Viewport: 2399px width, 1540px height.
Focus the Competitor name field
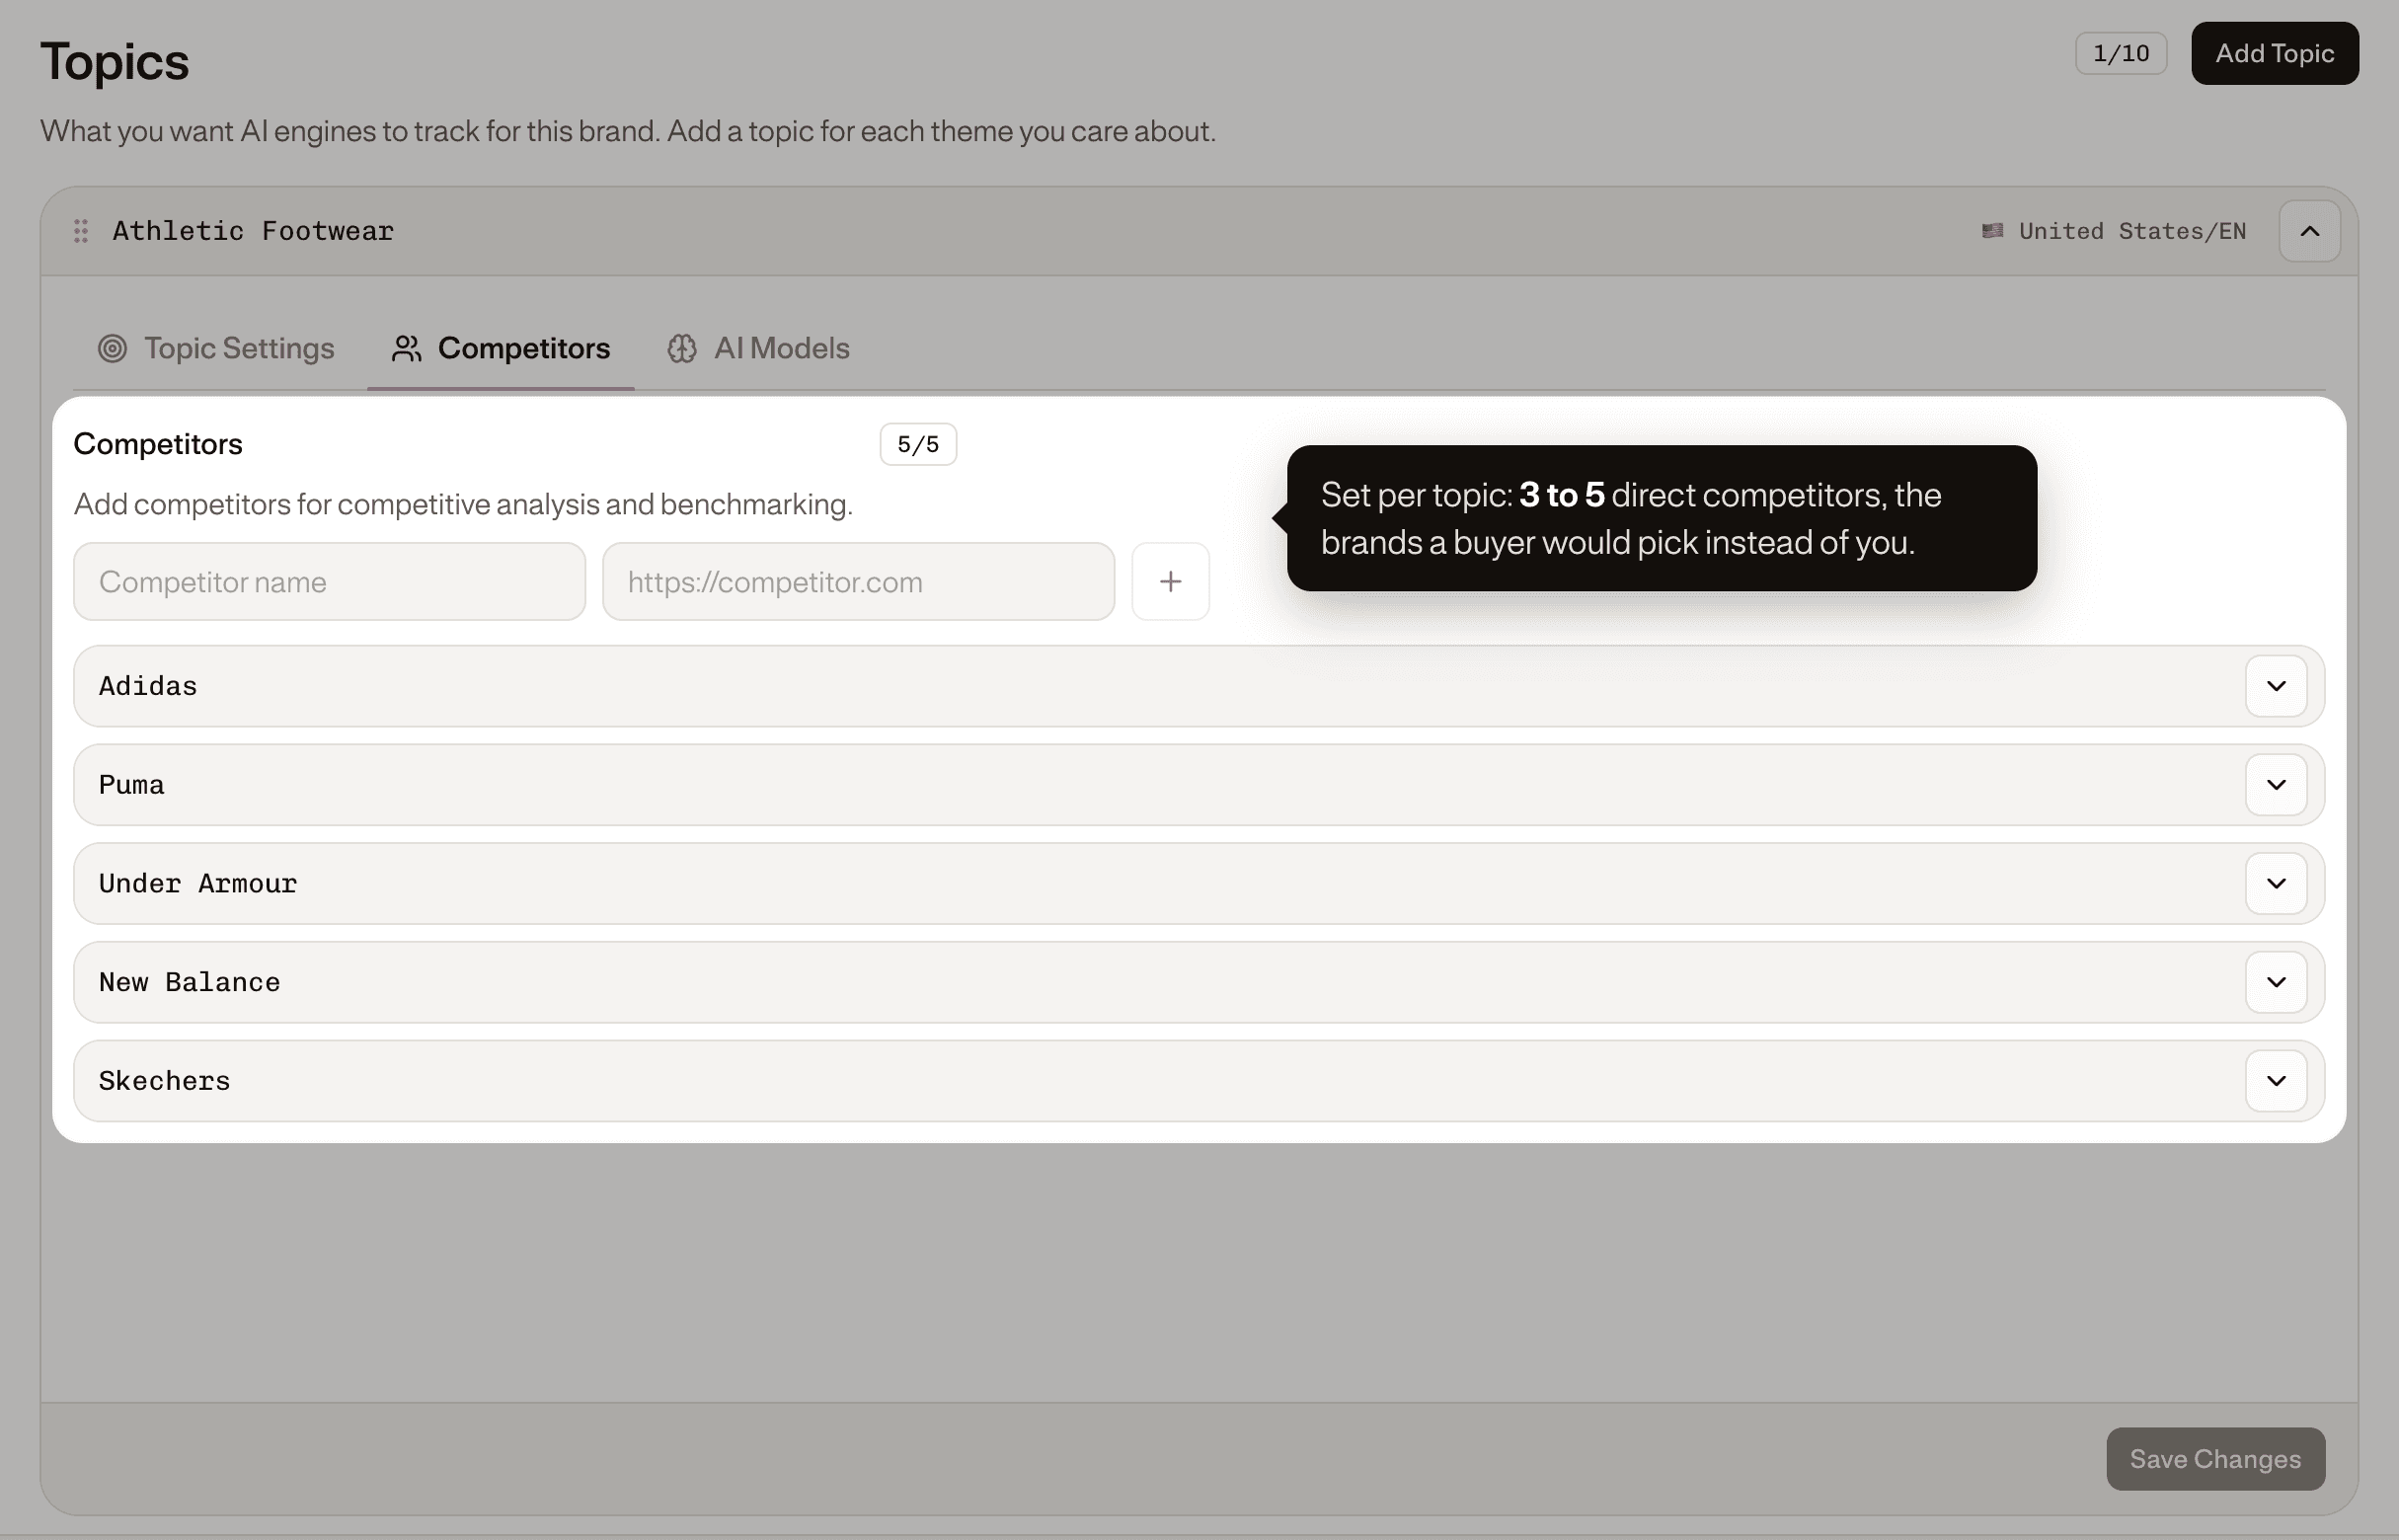tap(329, 581)
